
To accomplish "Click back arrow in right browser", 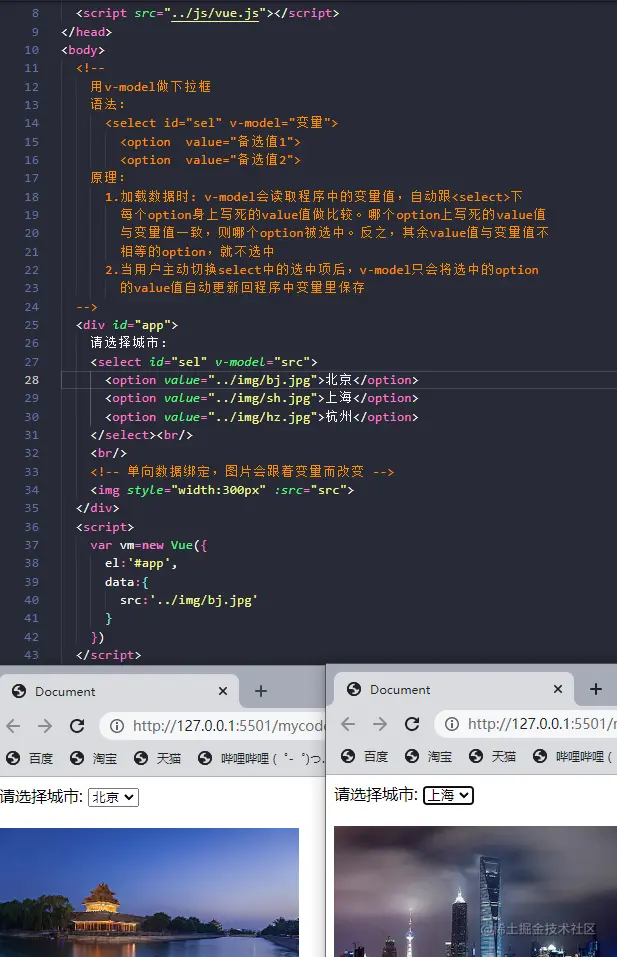I will (x=348, y=724).
